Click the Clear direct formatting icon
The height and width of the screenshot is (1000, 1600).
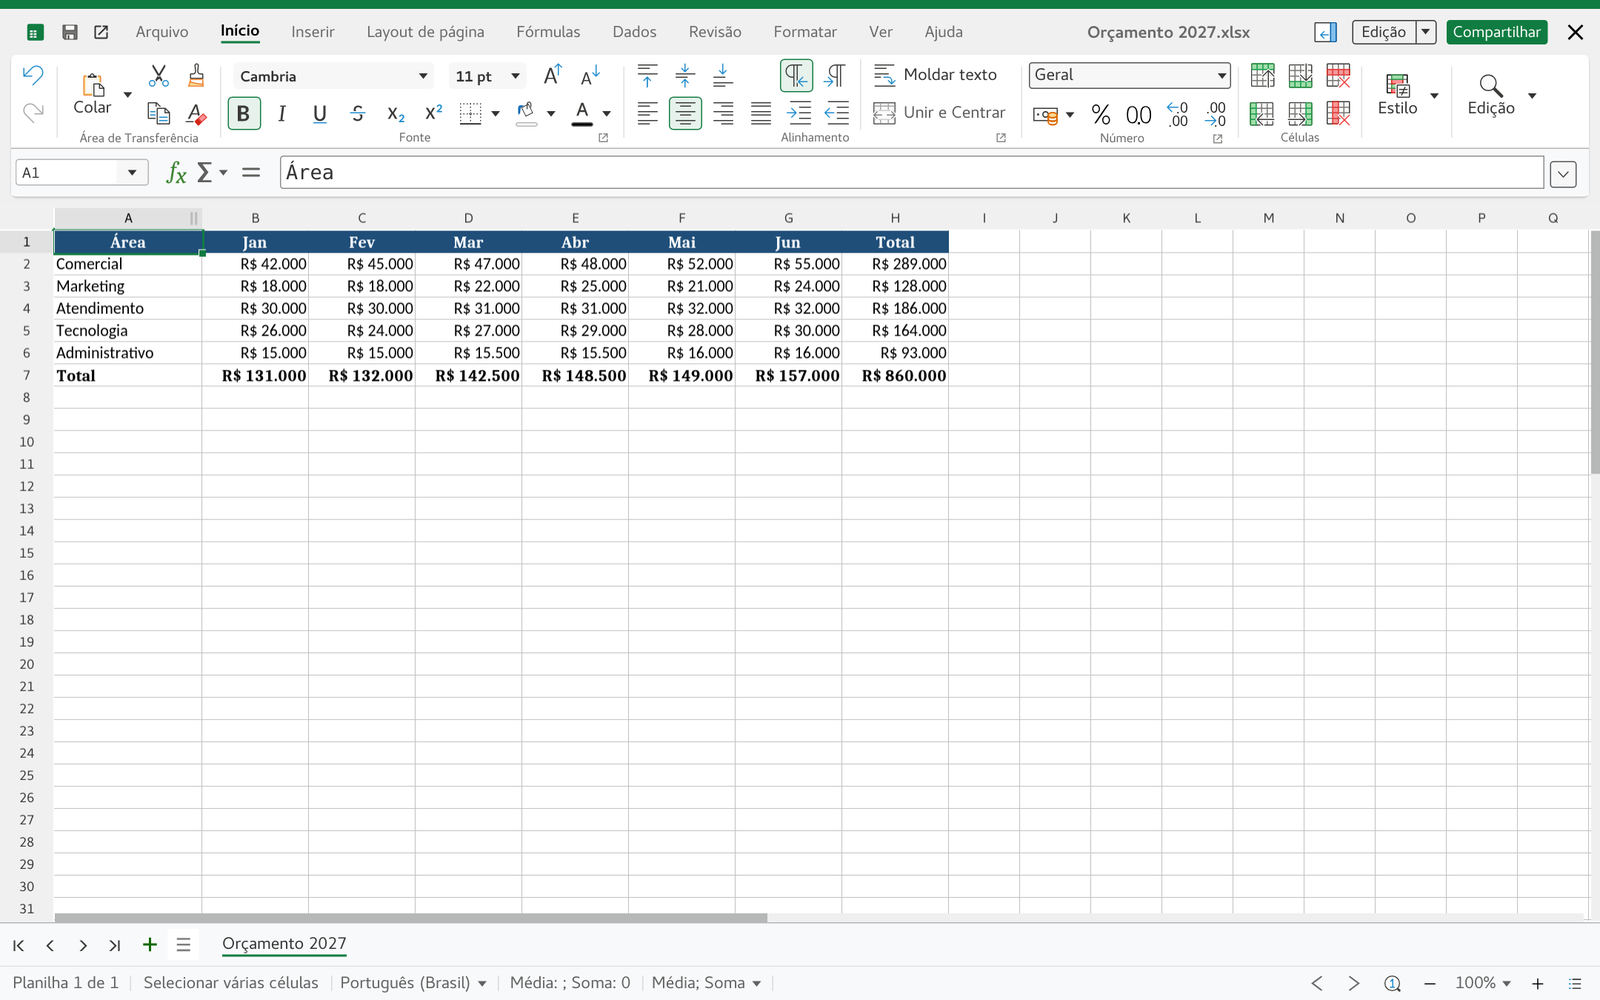click(x=196, y=113)
